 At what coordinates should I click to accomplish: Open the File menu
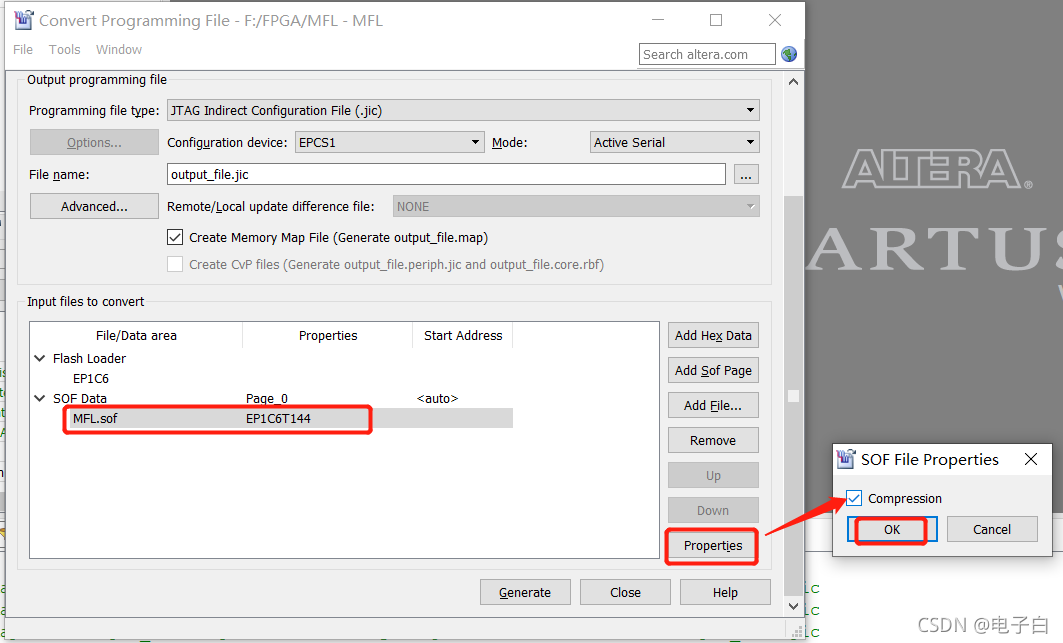click(x=23, y=50)
